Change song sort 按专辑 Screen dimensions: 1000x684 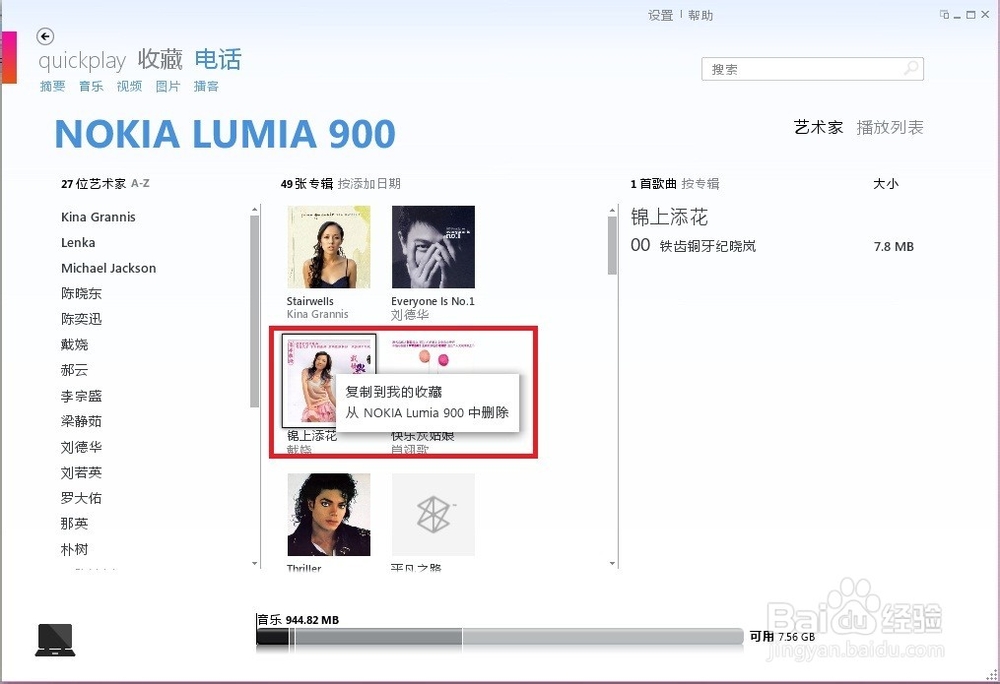click(x=700, y=184)
